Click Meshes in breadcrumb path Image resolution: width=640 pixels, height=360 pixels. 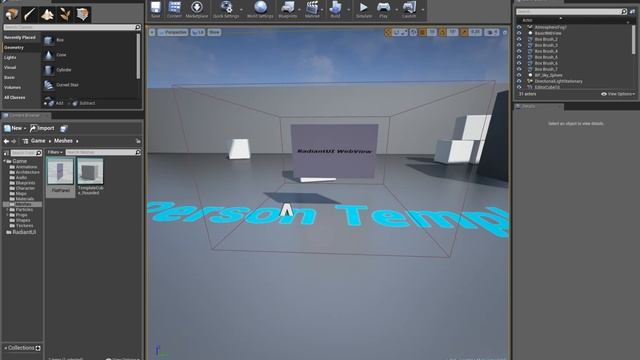pos(63,141)
